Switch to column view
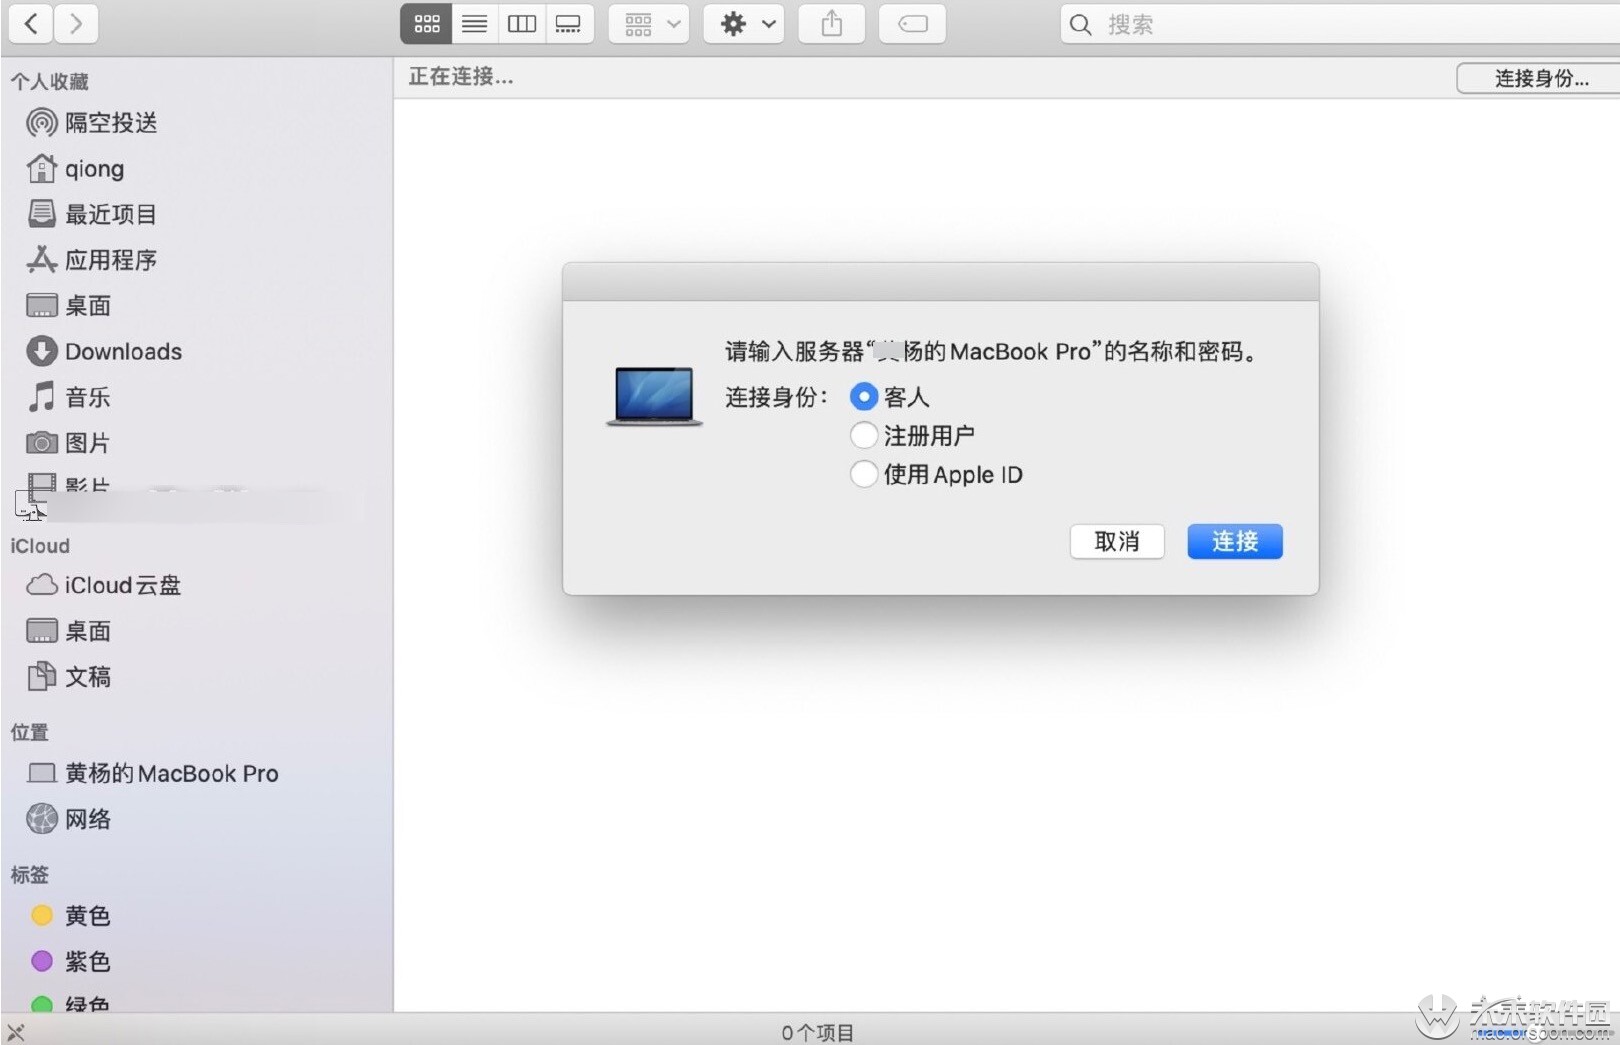This screenshot has height=1045, width=1620. click(x=521, y=24)
